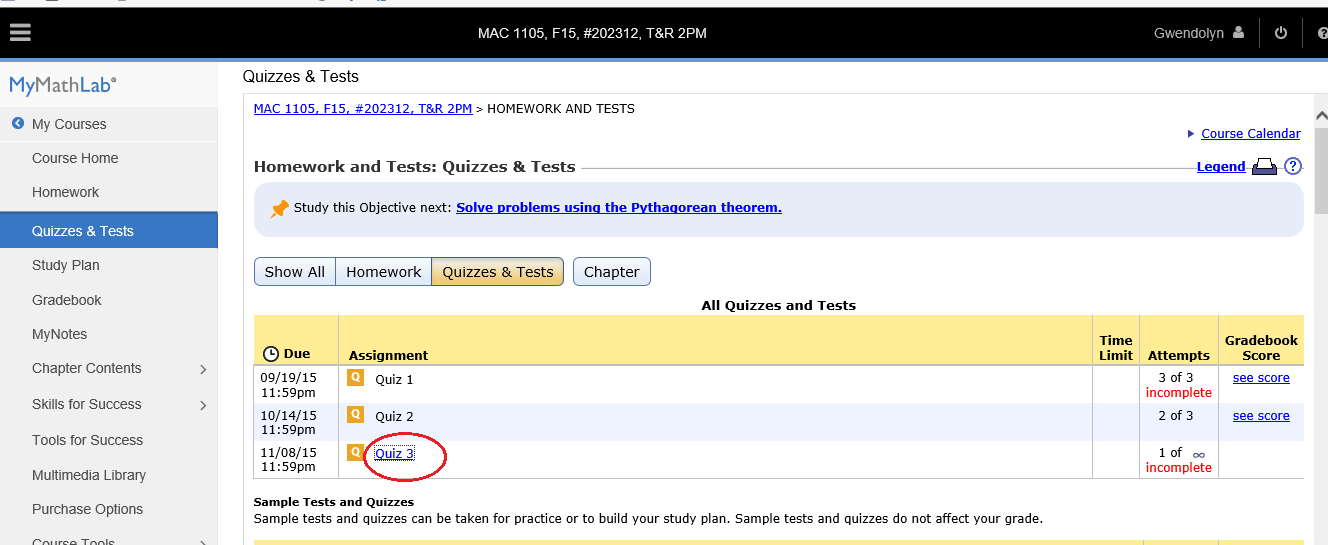The image size is (1328, 545).
Task: Click the 3 of 3 attempts cell
Action: (x=1178, y=385)
